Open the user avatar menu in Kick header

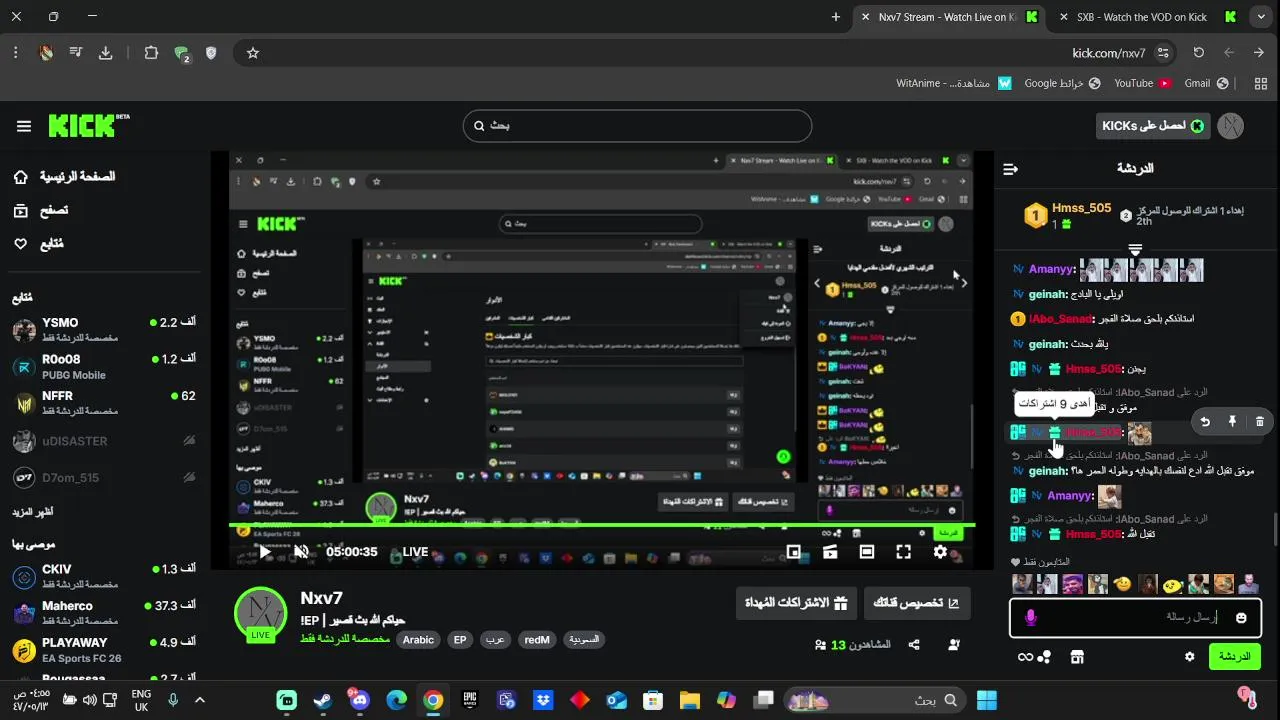(x=1231, y=126)
